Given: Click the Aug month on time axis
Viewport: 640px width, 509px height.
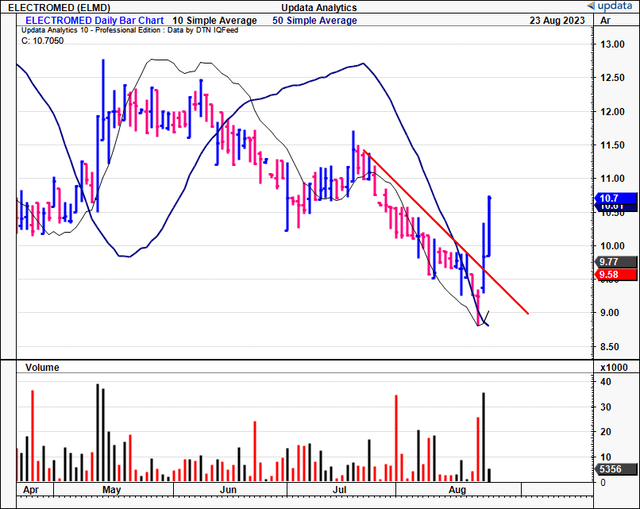Looking at the screenshot, I should click(457, 489).
